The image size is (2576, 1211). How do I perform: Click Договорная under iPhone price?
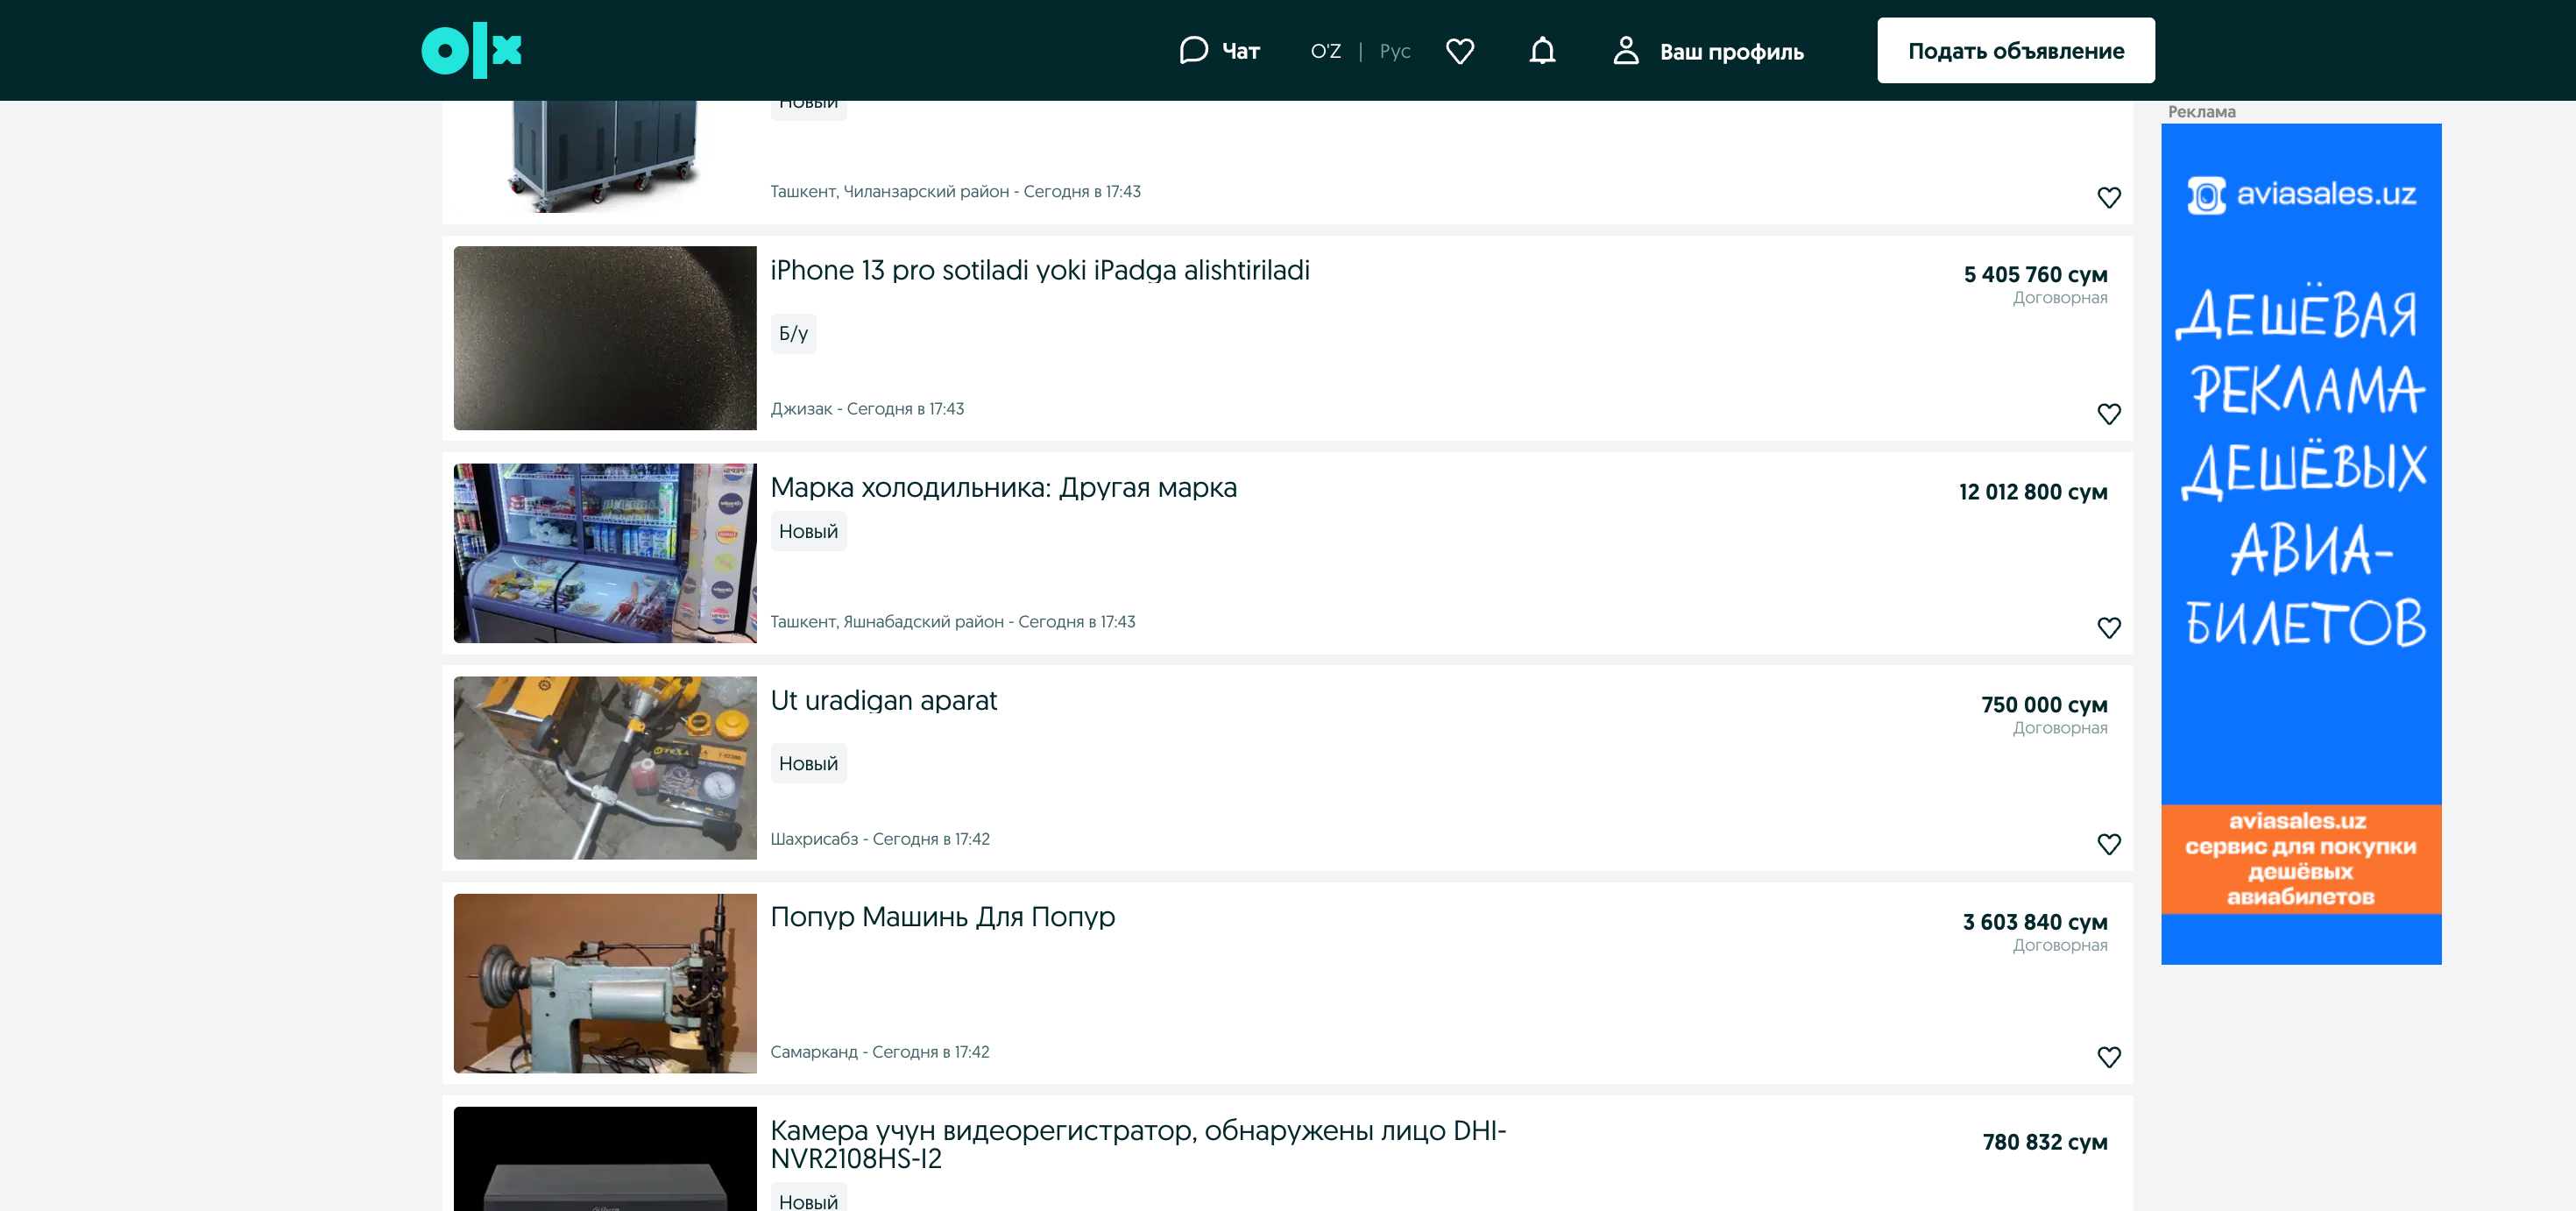pos(2060,298)
